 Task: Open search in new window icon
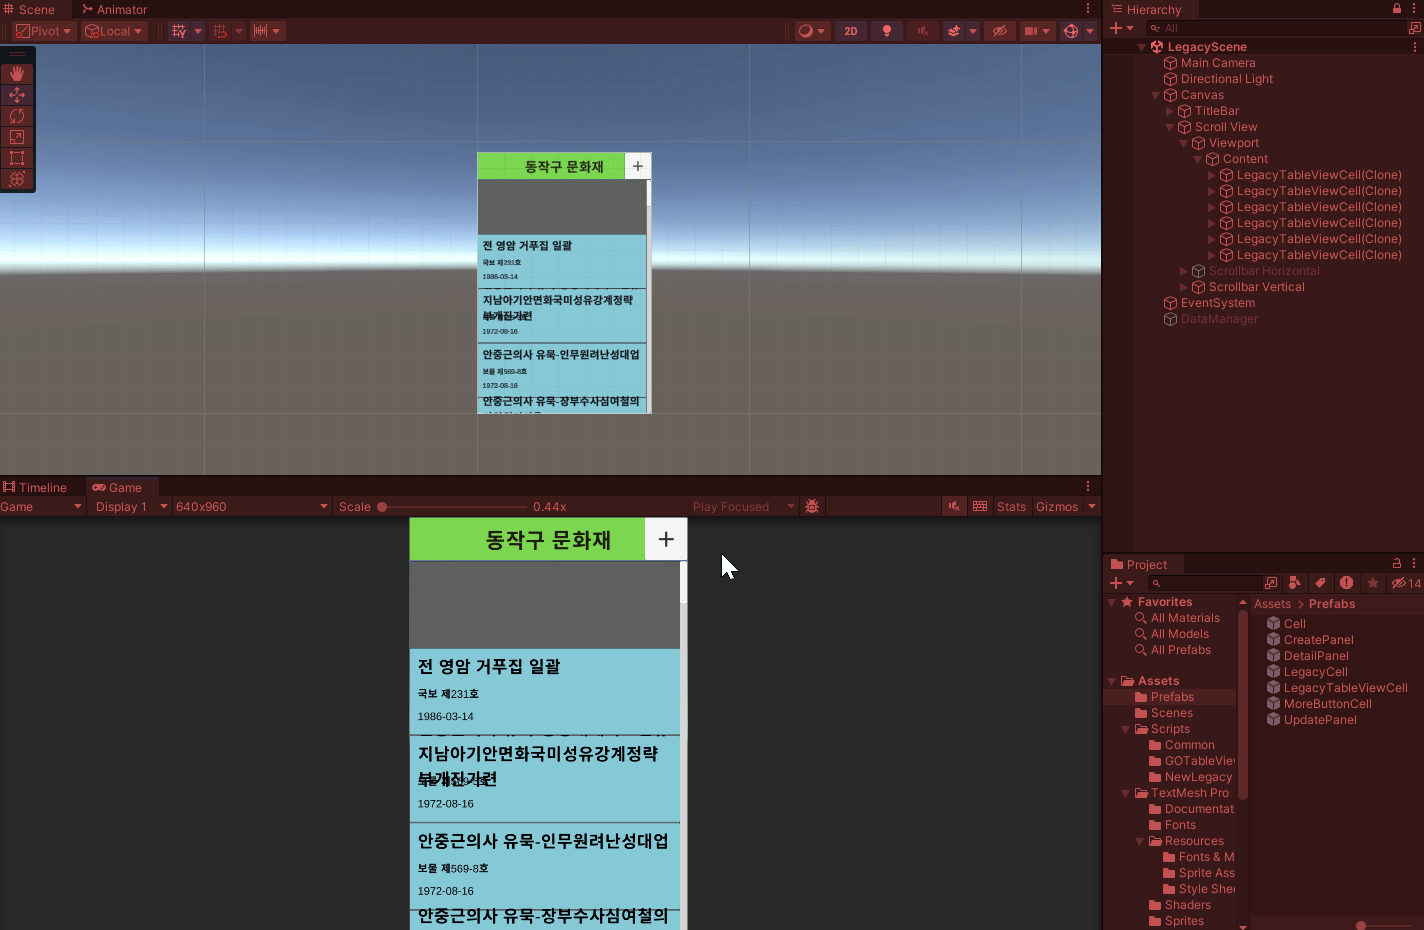click(1271, 583)
